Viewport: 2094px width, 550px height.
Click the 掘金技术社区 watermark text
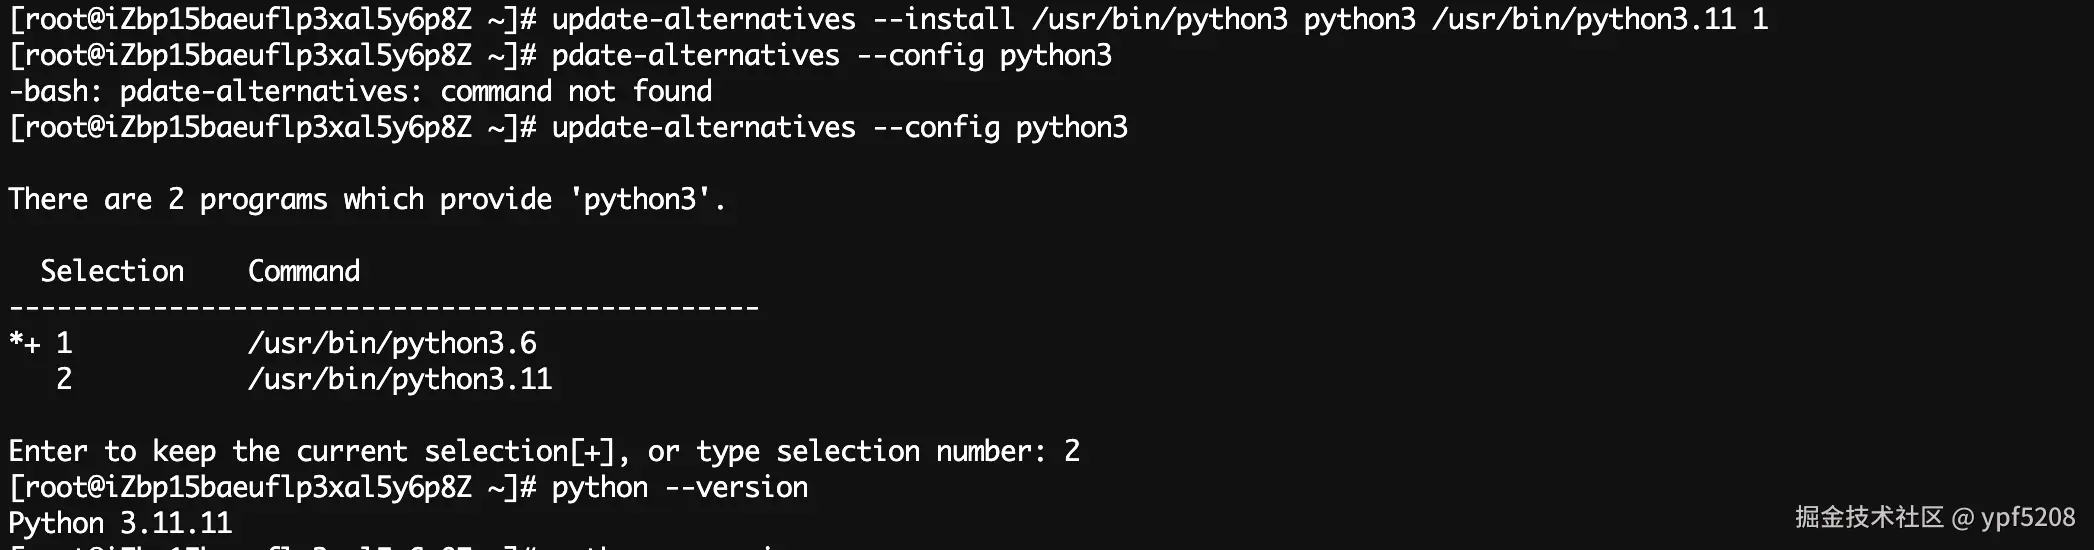pyautogui.click(x=1868, y=517)
